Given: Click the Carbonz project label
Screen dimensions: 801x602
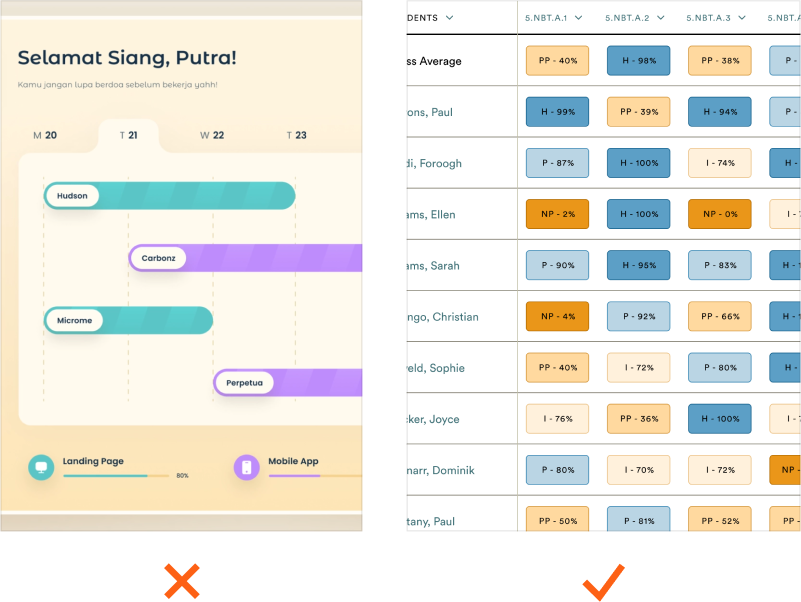Looking at the screenshot, I should pos(158,258).
